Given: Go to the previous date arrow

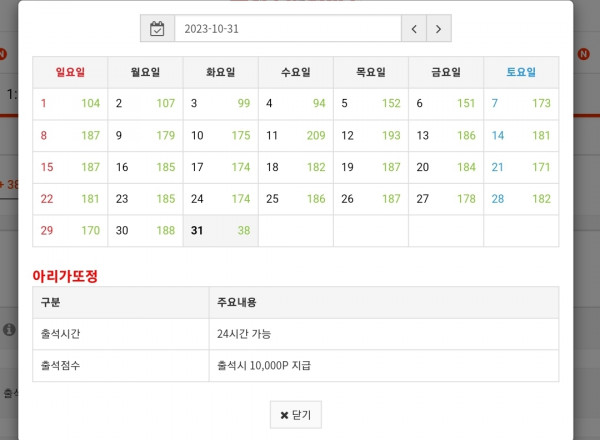Looking at the screenshot, I should pos(414,29).
